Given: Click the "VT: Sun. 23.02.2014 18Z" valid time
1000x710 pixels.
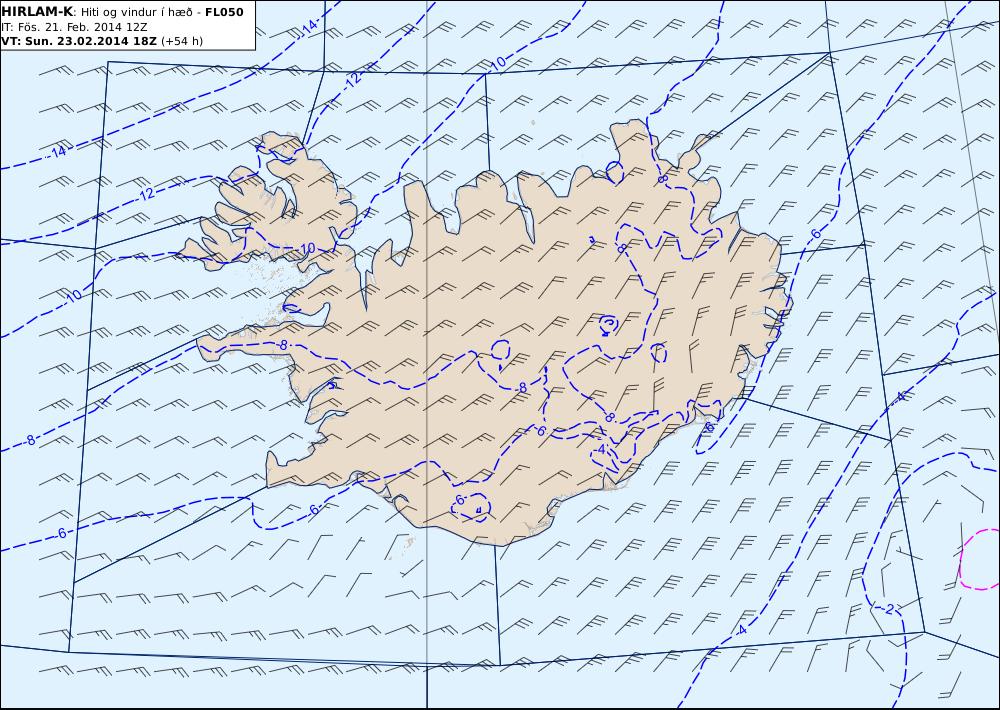Looking at the screenshot, I should pos(79,41).
